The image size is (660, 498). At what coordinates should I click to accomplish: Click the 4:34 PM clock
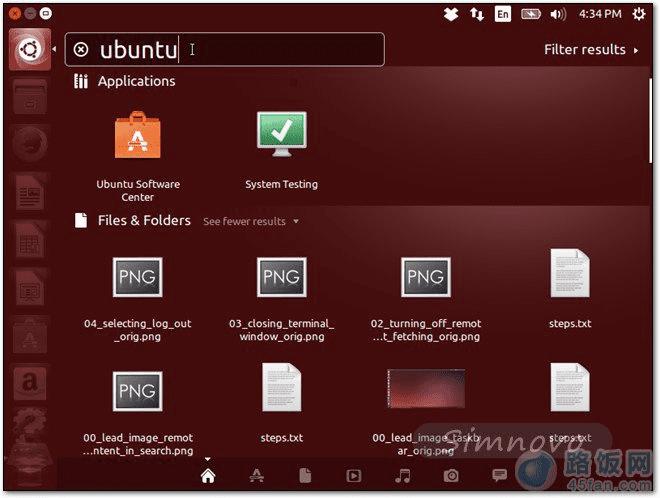600,14
